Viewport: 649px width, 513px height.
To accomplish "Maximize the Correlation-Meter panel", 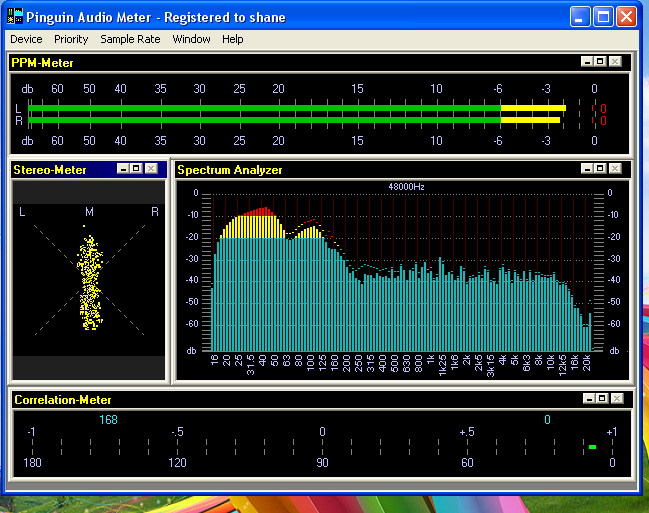I will pyautogui.click(x=600, y=399).
